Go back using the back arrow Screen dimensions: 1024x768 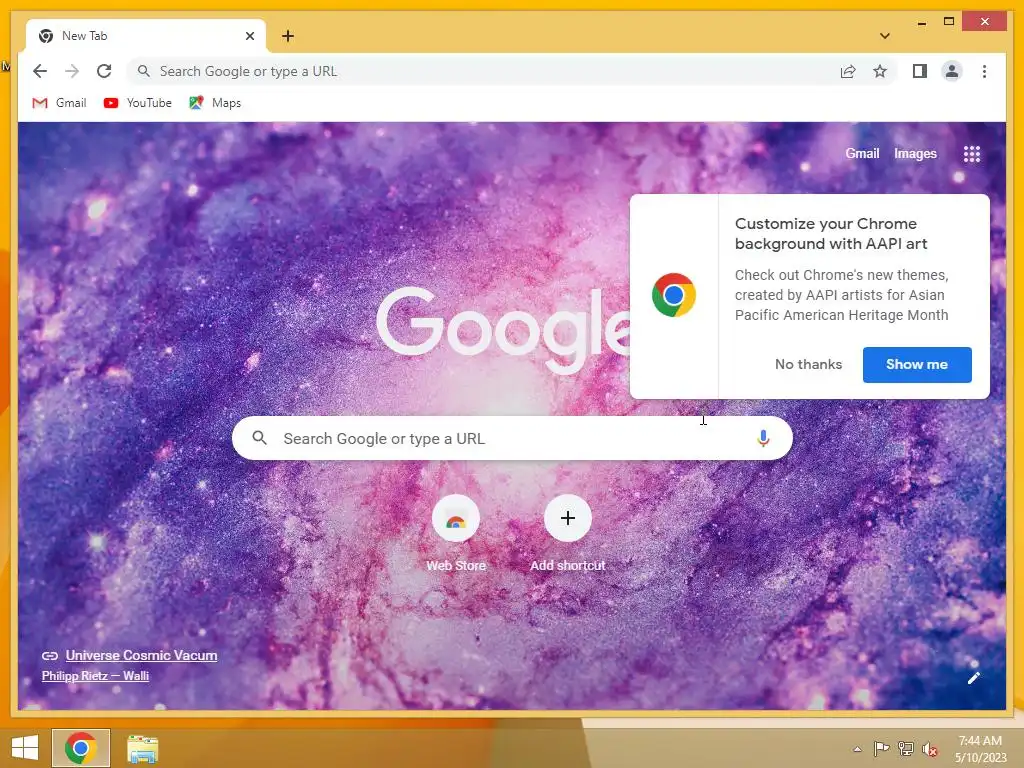click(x=40, y=71)
